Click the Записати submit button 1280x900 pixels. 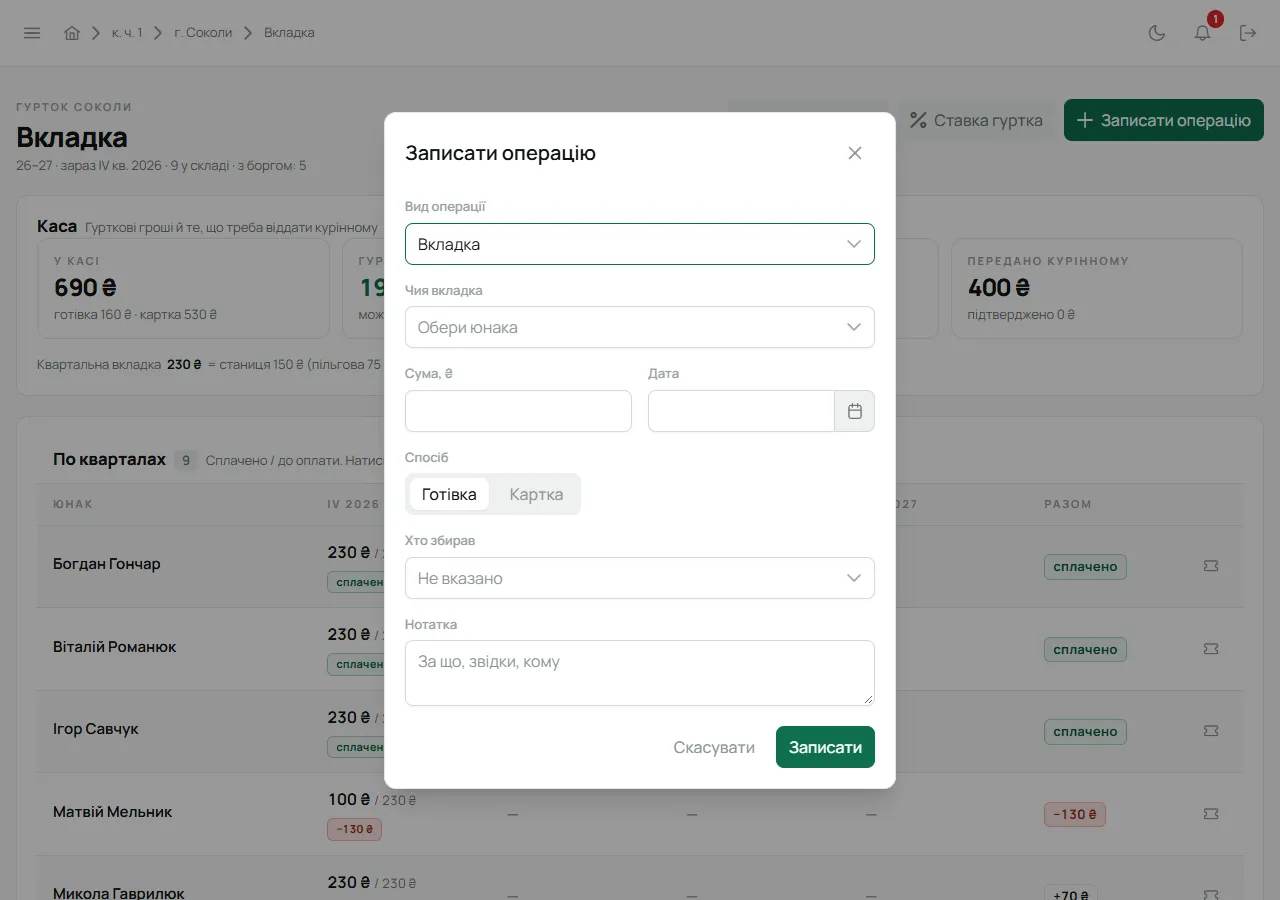point(825,747)
